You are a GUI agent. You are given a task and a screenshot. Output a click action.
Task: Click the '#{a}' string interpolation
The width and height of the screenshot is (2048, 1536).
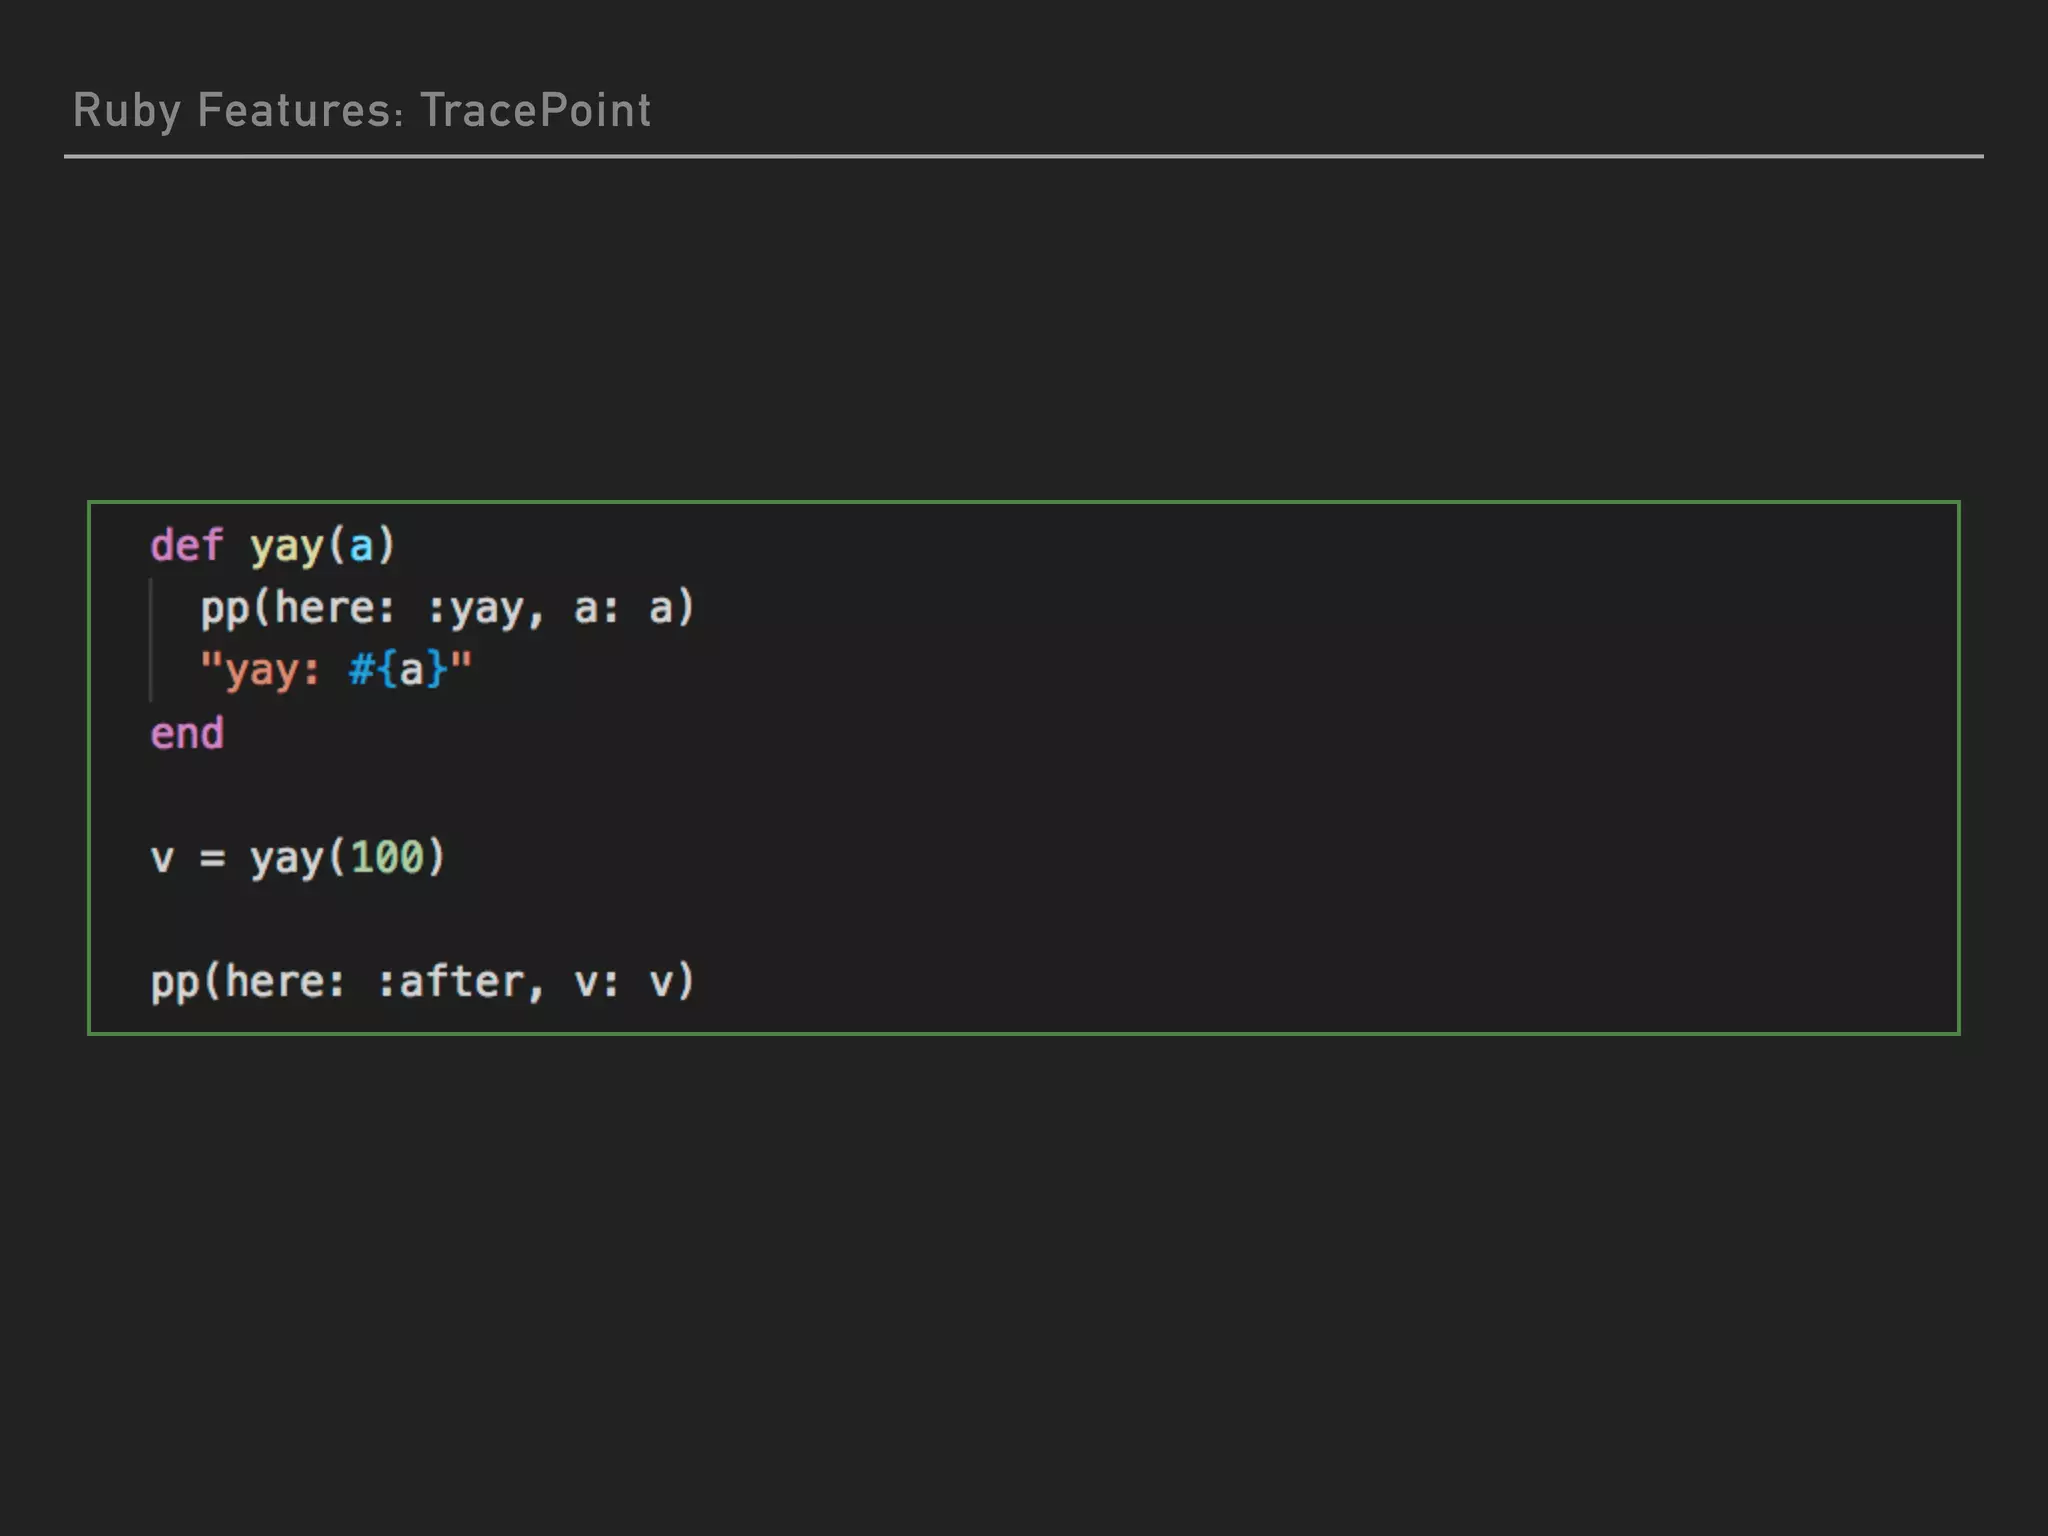coord(397,670)
